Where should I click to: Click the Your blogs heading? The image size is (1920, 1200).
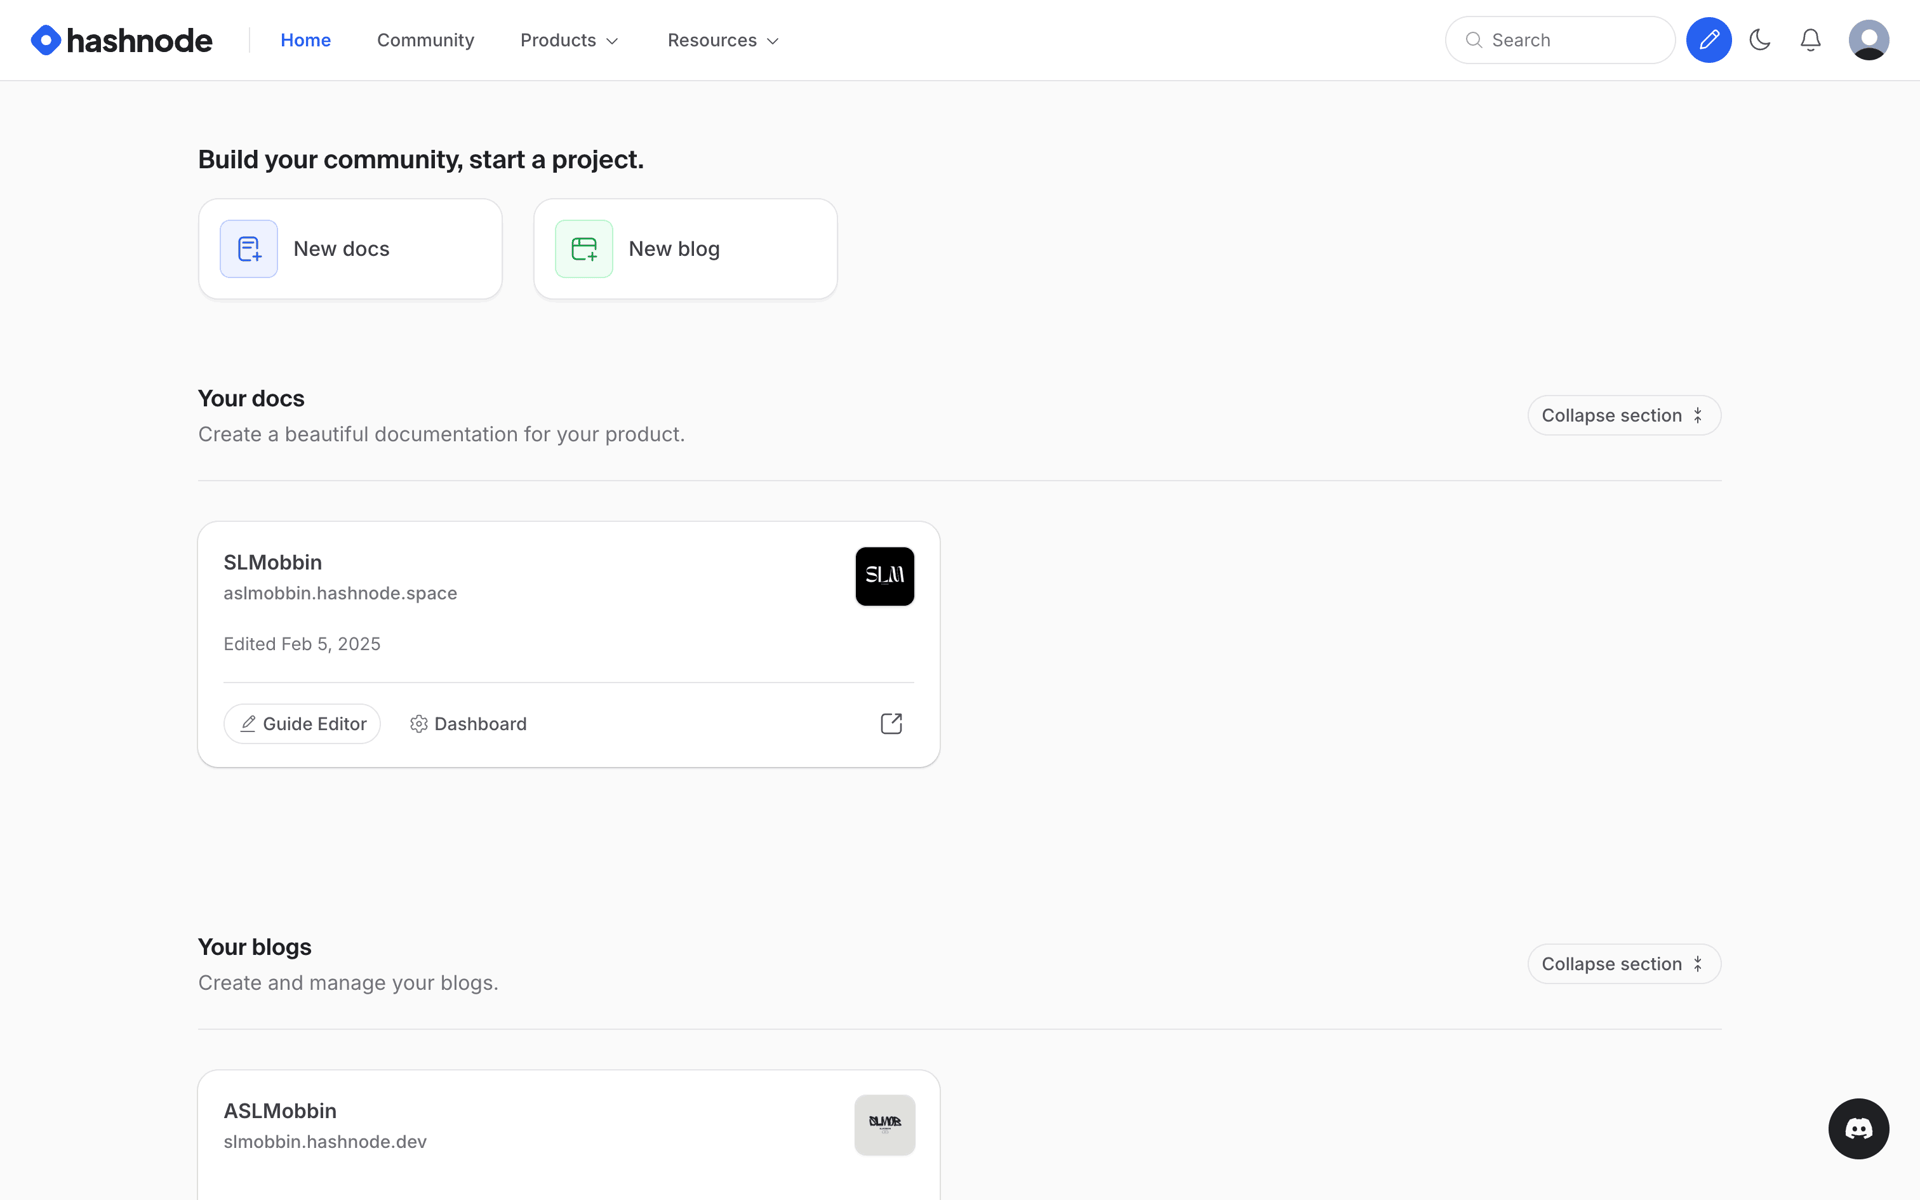(255, 947)
